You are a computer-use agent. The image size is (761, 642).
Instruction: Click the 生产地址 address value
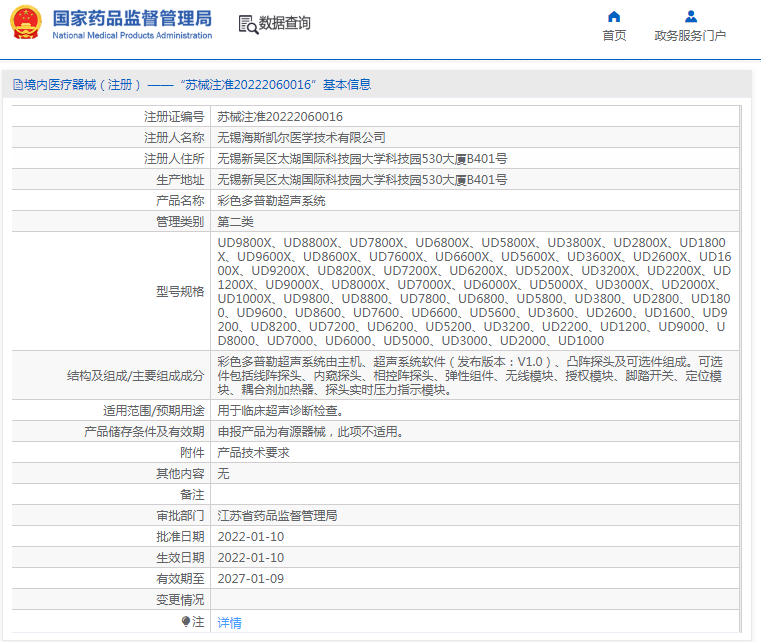pos(363,180)
